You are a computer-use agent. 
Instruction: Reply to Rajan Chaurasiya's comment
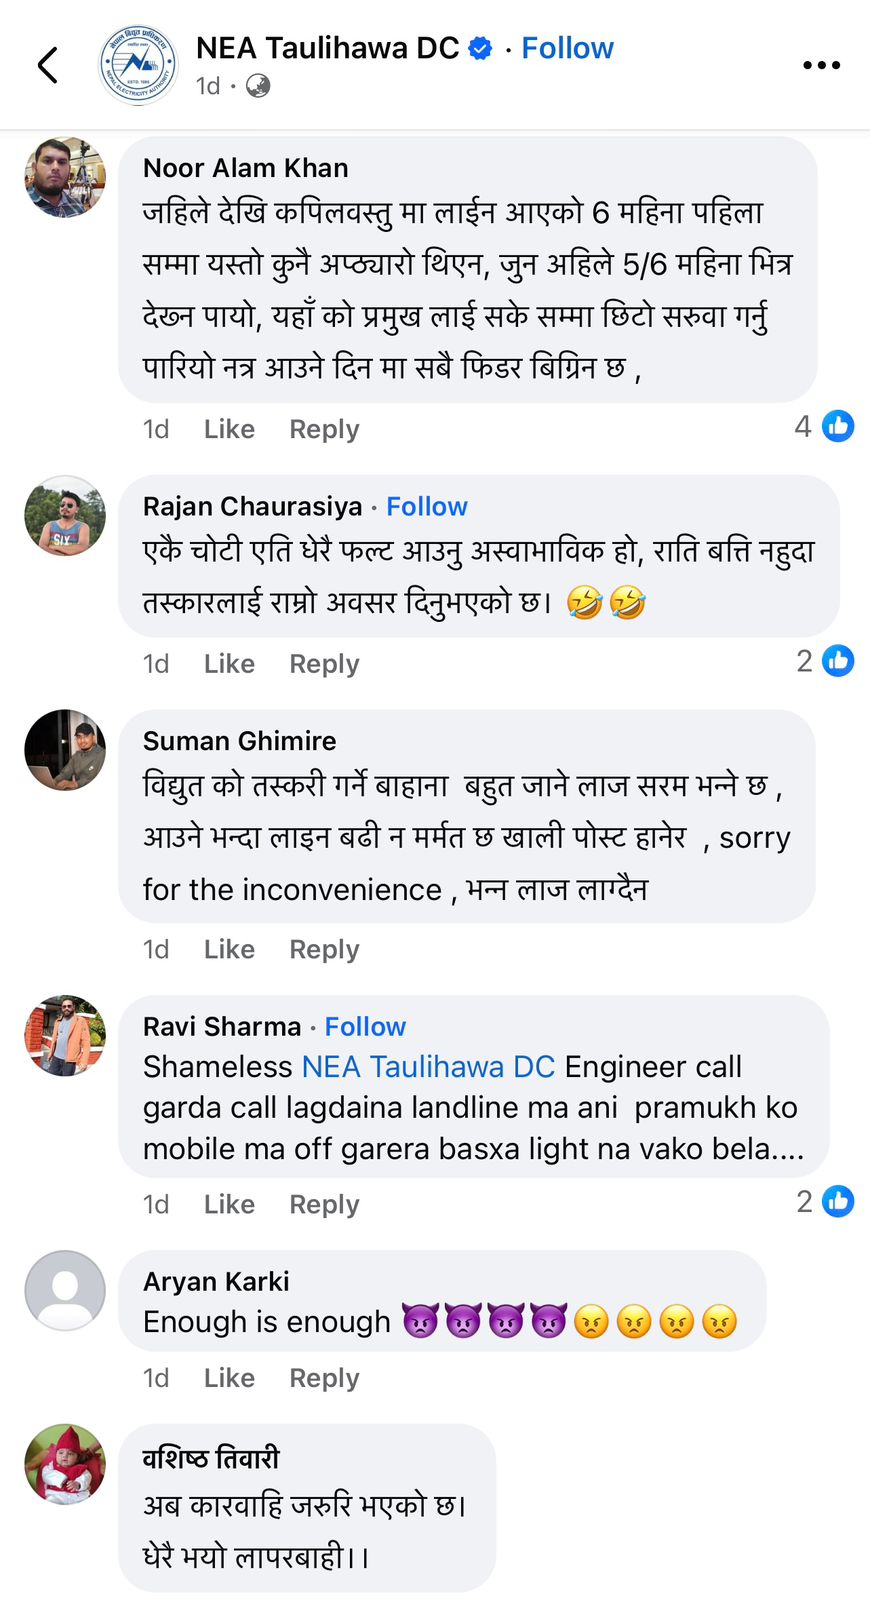click(x=324, y=664)
